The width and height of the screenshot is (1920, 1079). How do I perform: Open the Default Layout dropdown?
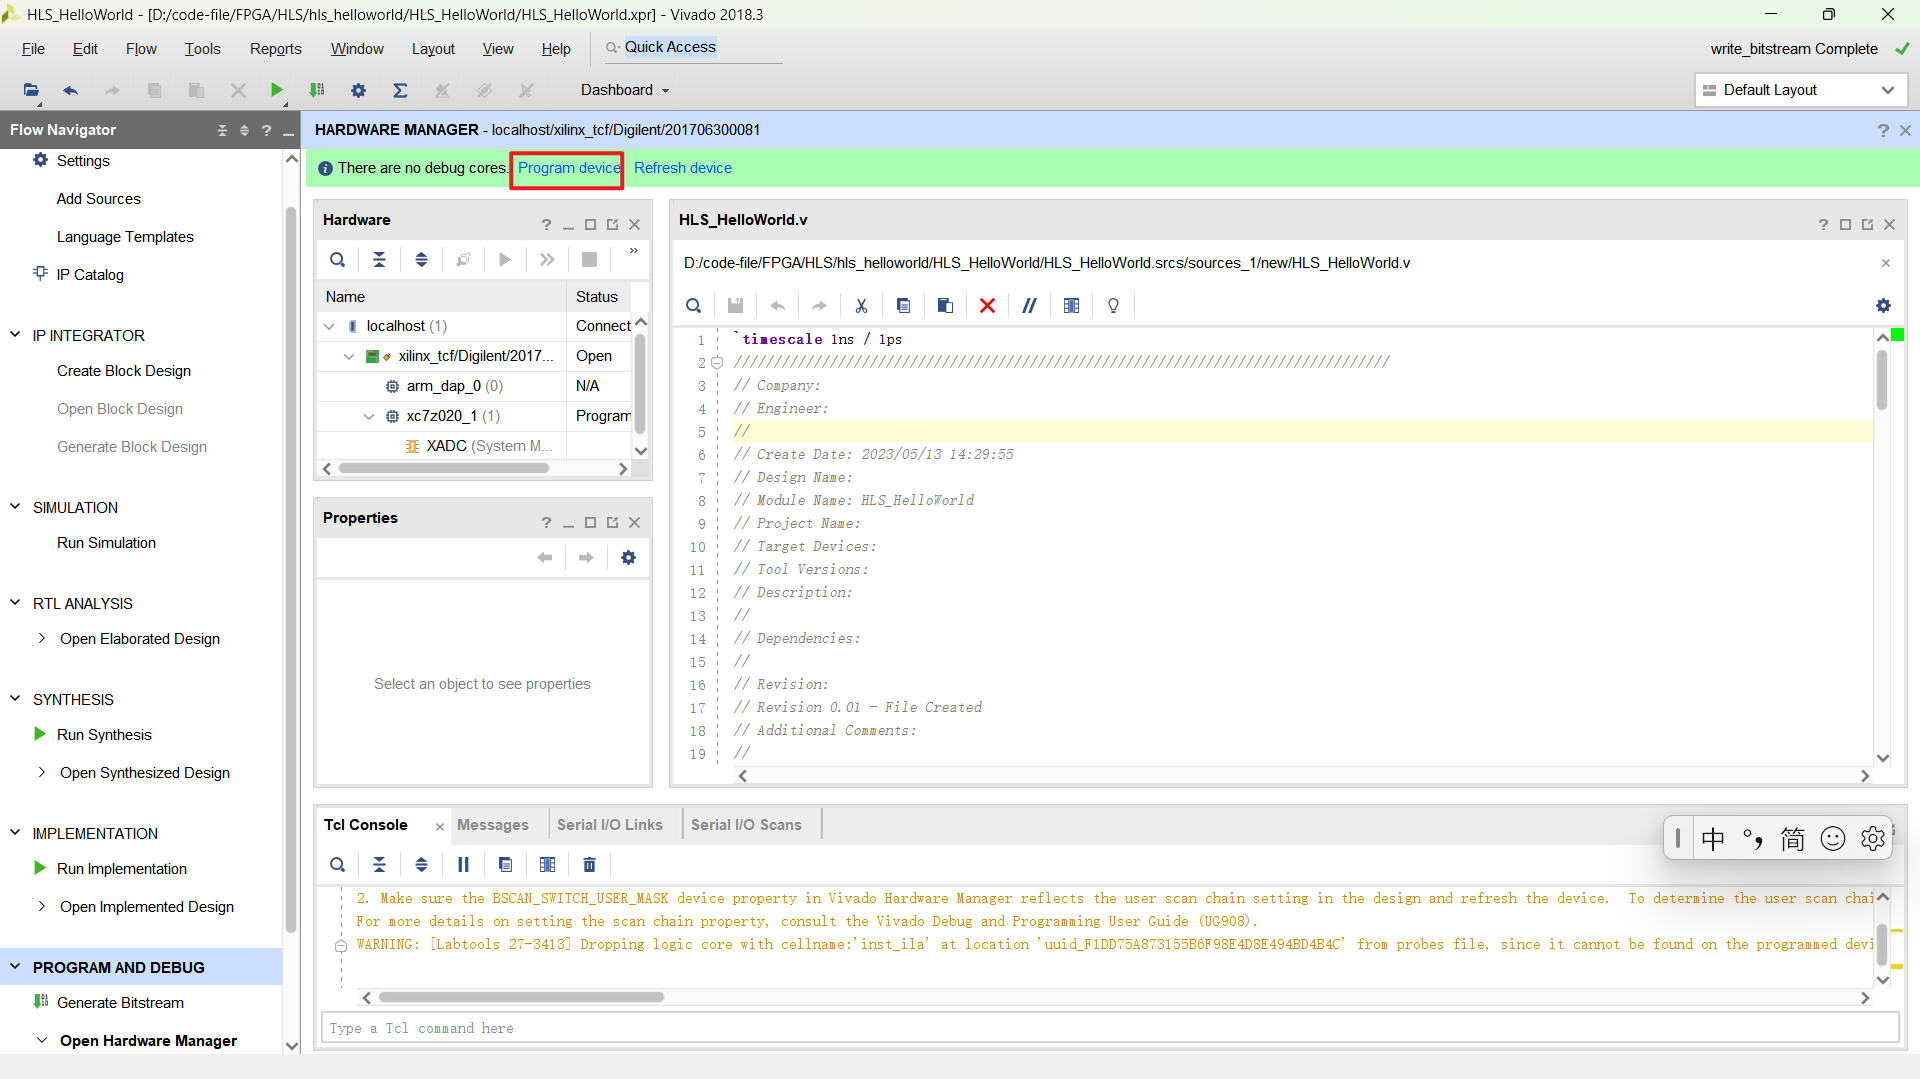(1801, 90)
